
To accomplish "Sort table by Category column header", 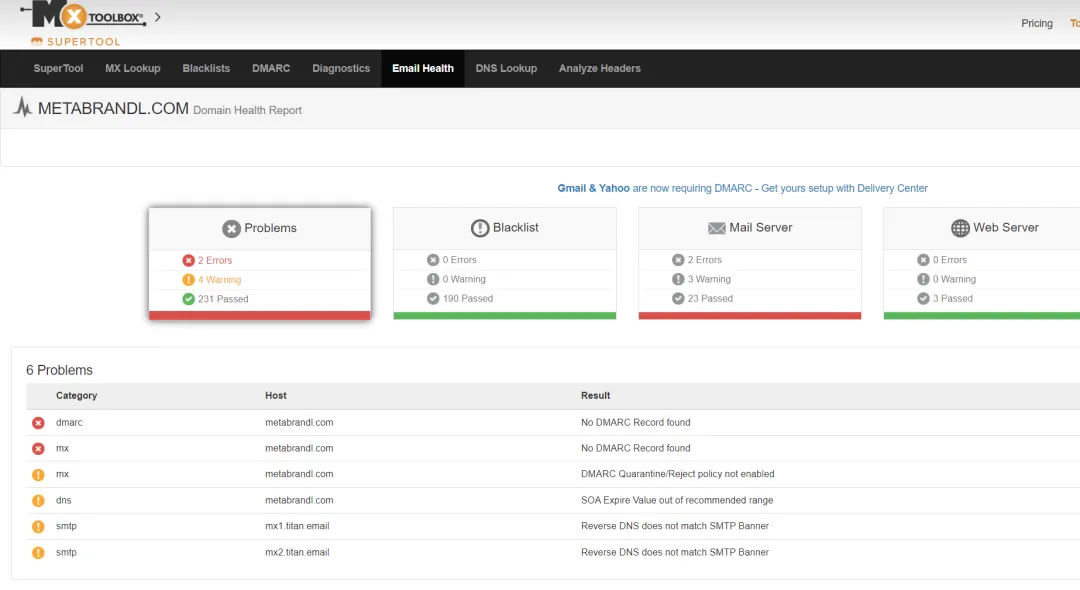I will (x=77, y=396).
